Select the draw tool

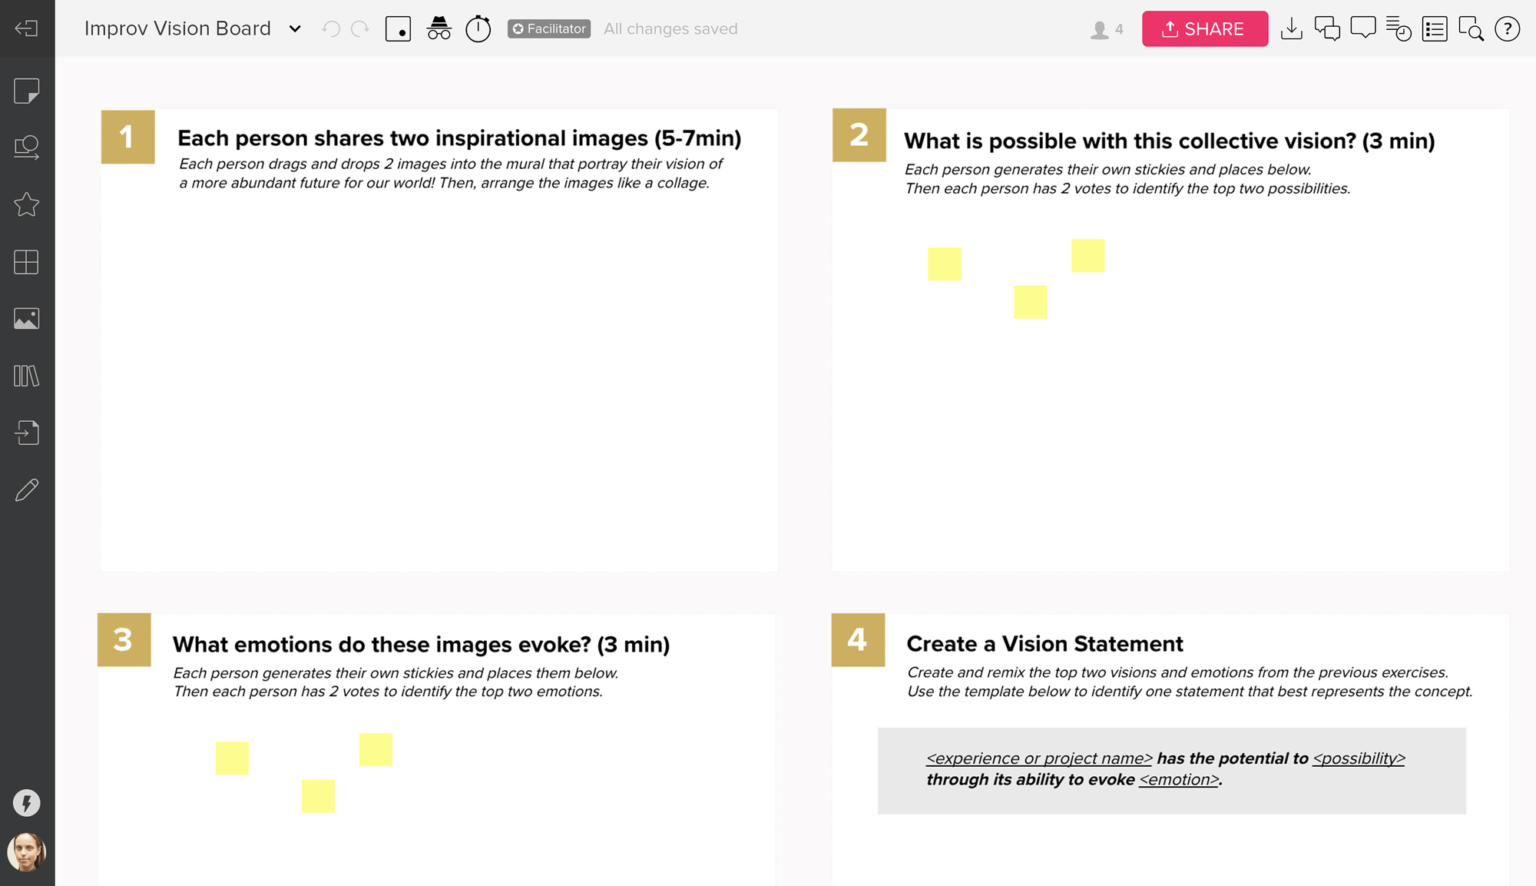point(27,489)
